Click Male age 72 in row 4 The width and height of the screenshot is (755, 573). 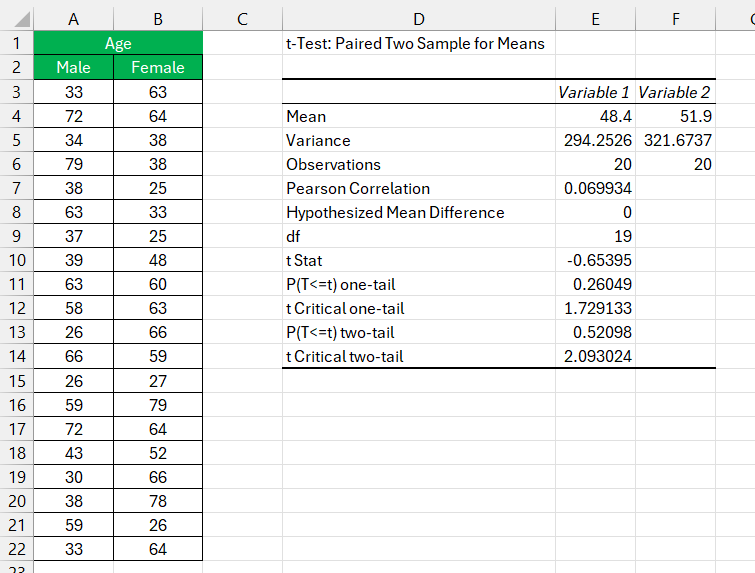coord(73,116)
